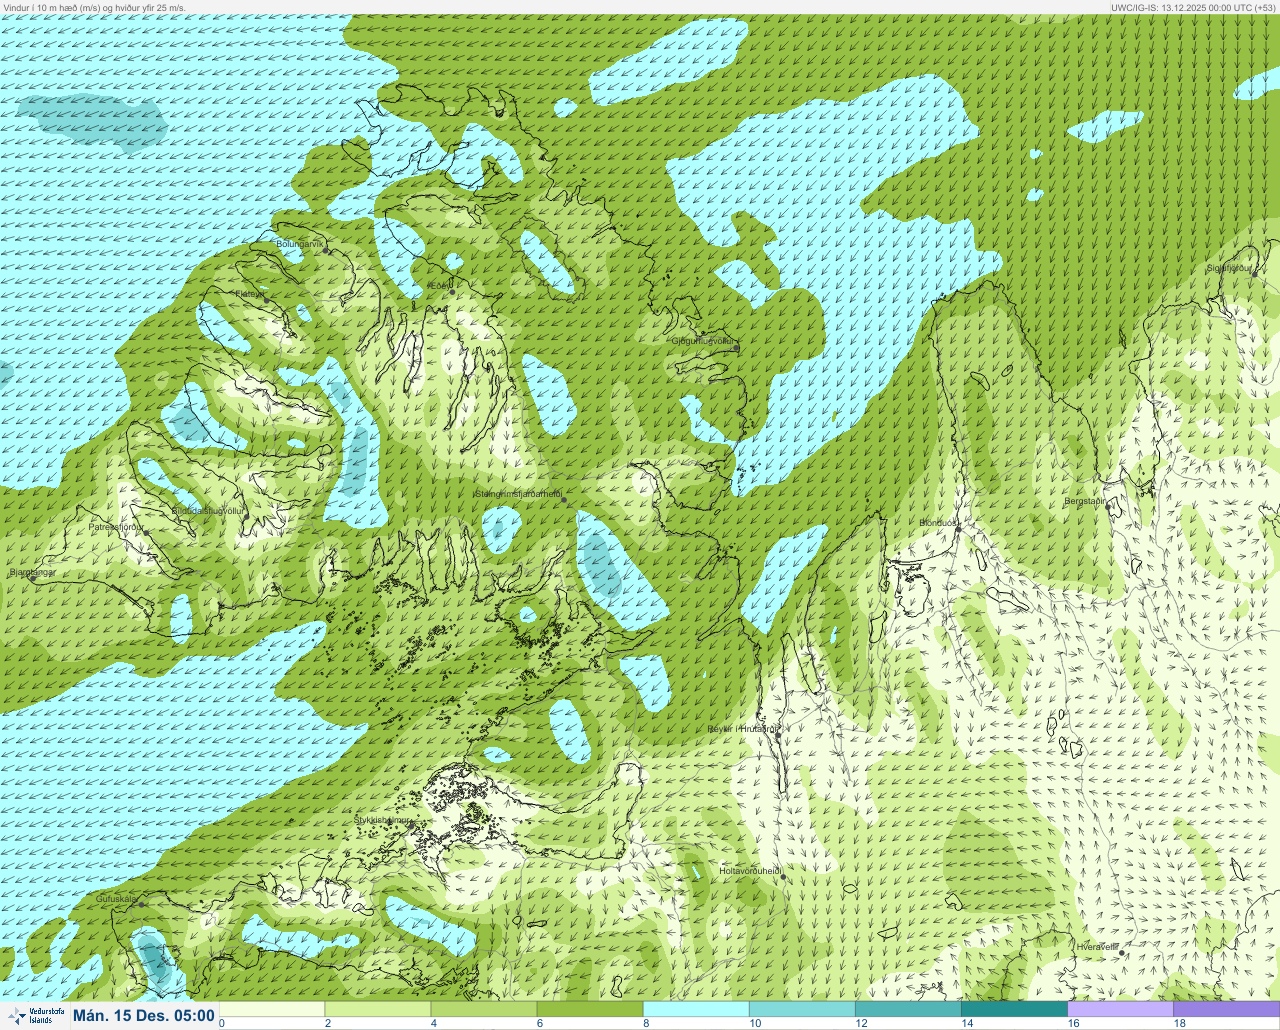Select the 0–2 m/s legend color
This screenshot has width=1280, height=1030.
(271, 1009)
